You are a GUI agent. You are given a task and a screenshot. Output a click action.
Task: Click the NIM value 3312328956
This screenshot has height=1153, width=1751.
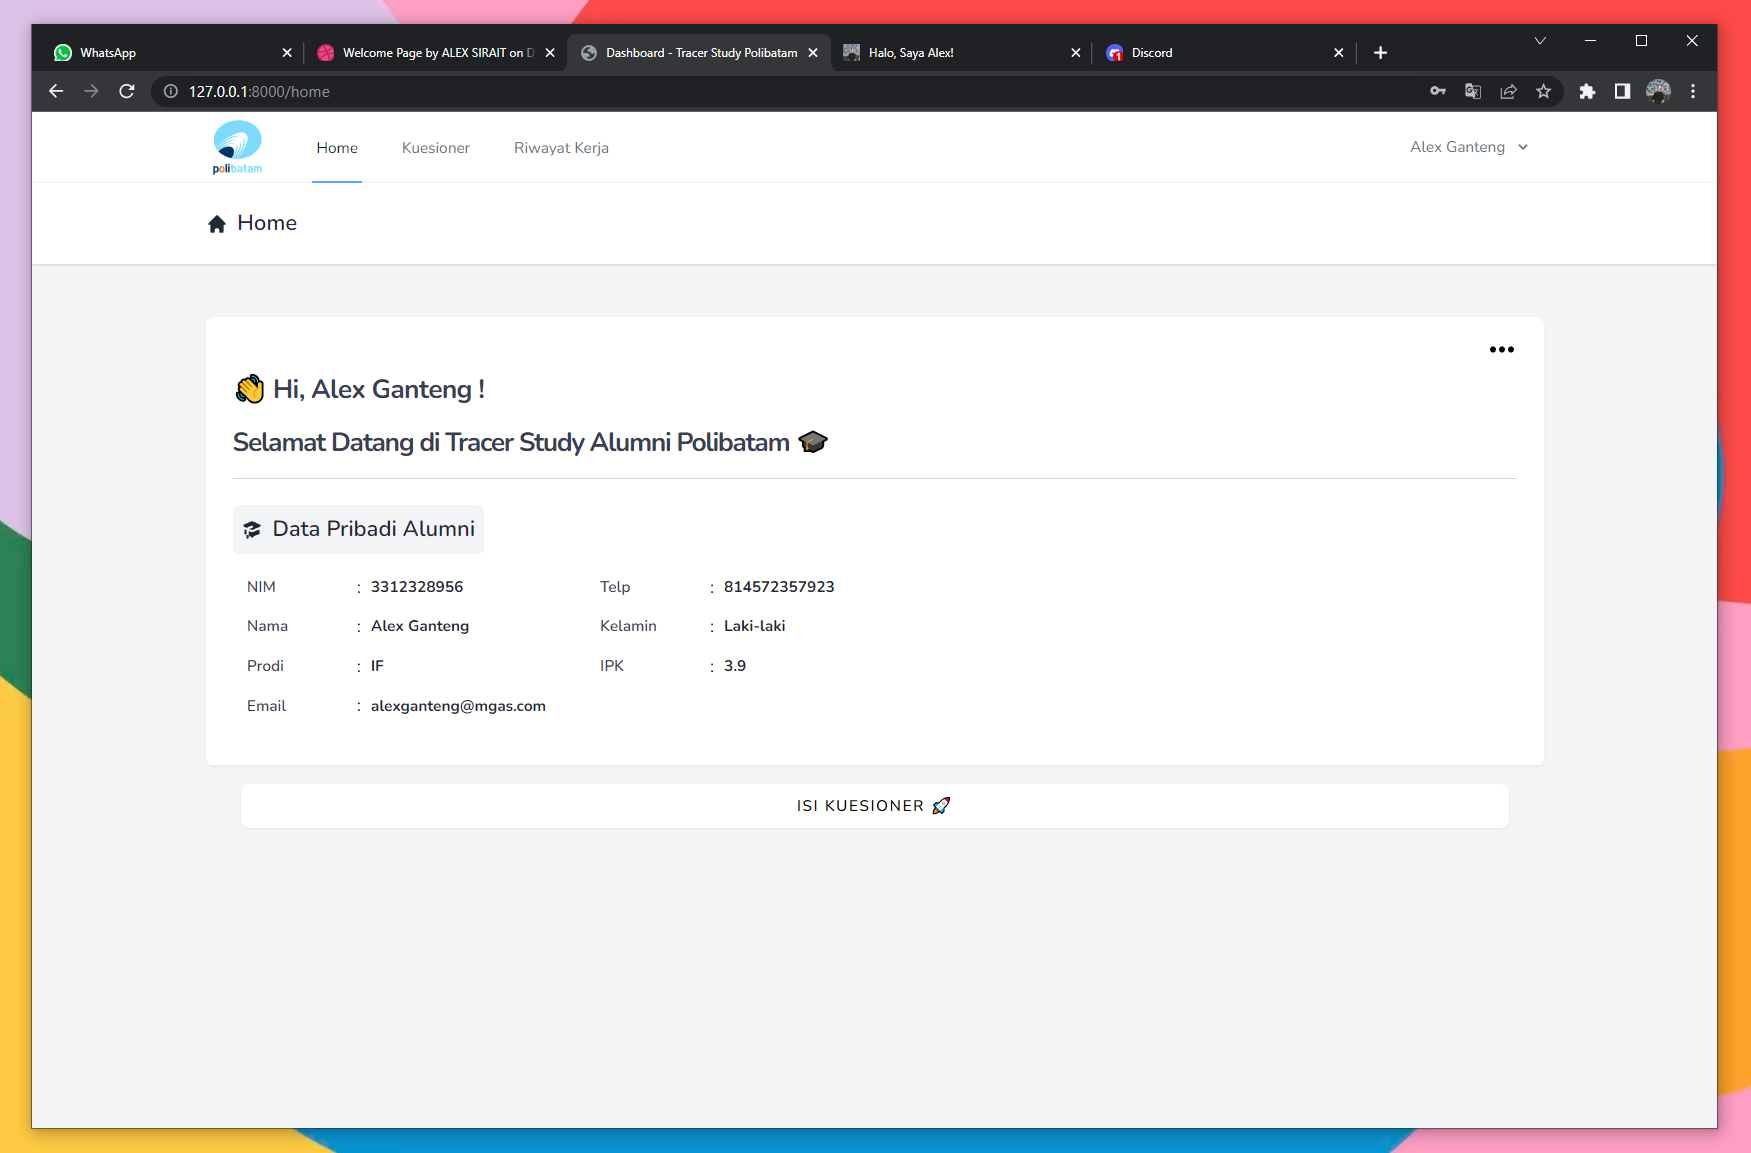tap(417, 587)
